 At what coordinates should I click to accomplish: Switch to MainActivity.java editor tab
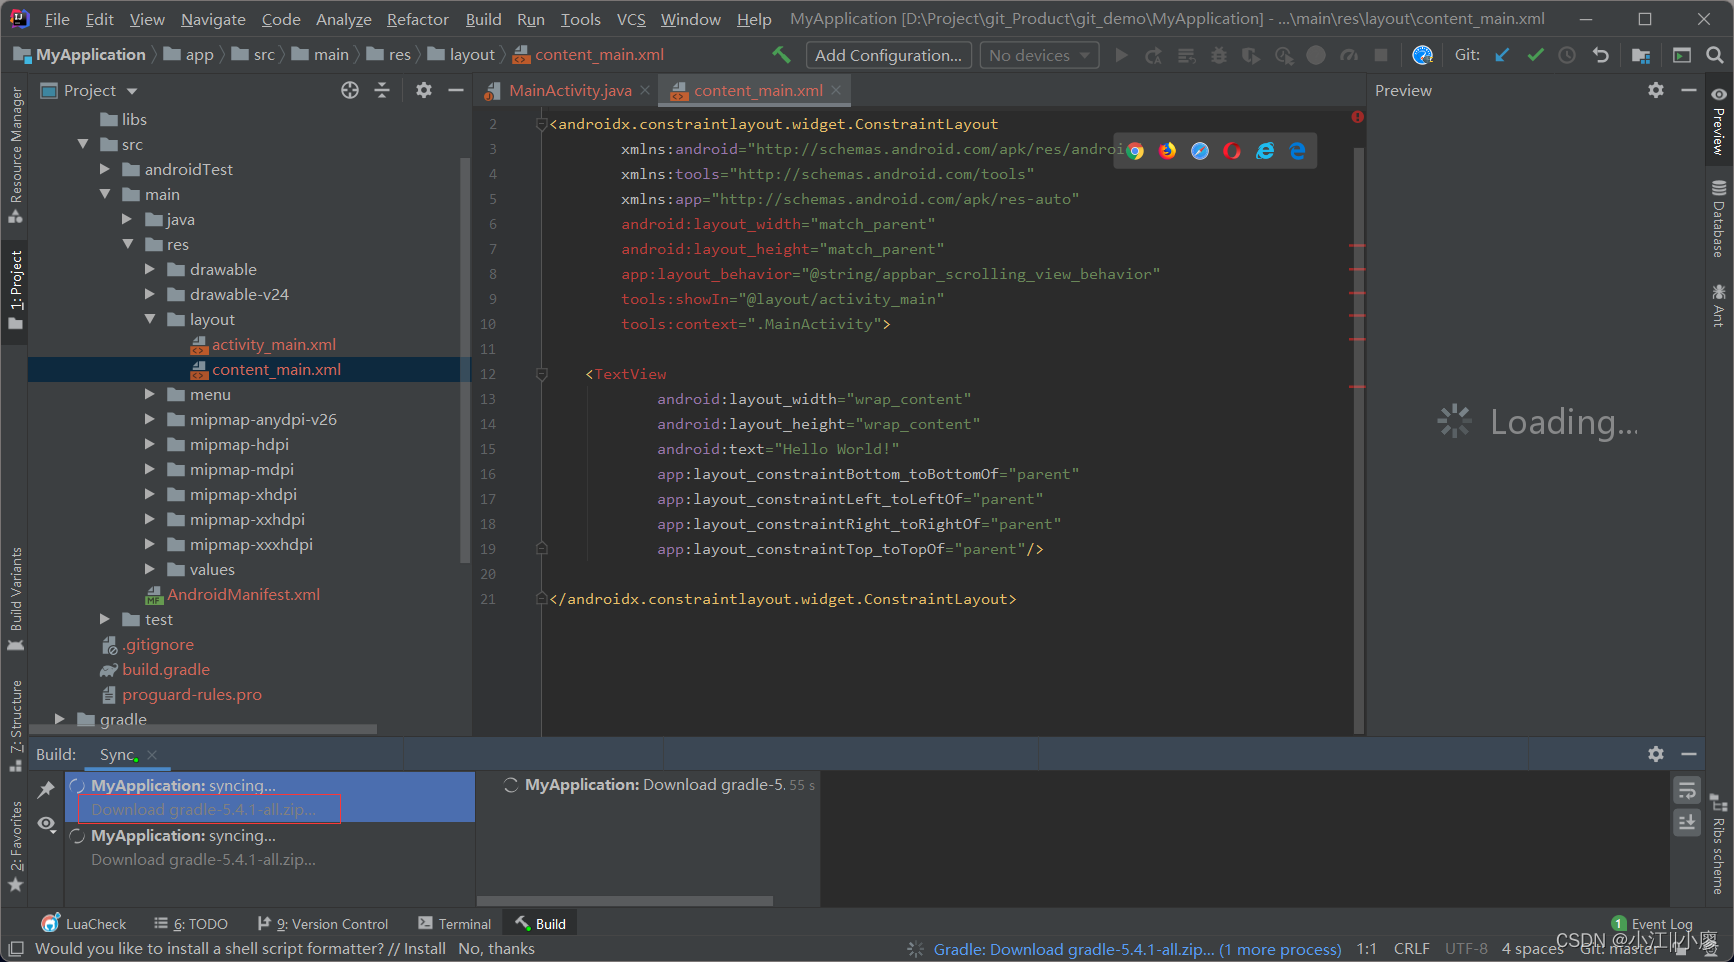(570, 90)
